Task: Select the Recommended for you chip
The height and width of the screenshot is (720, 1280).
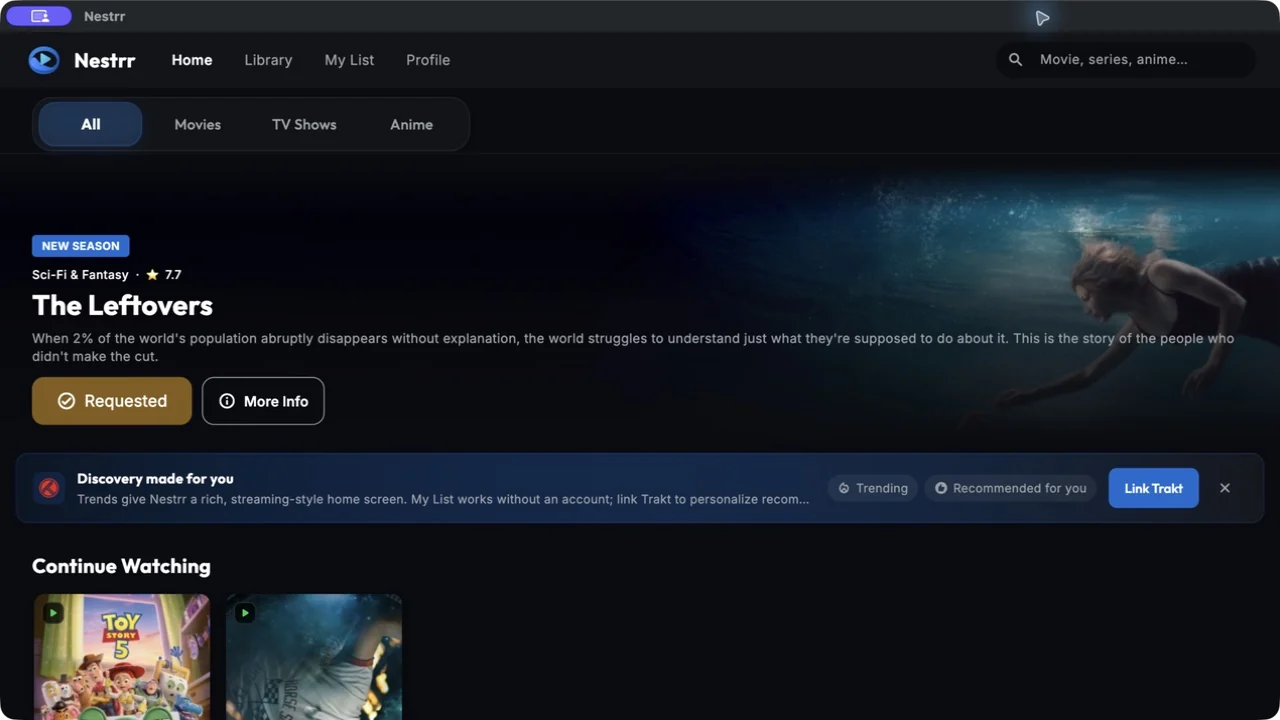Action: (x=1010, y=488)
